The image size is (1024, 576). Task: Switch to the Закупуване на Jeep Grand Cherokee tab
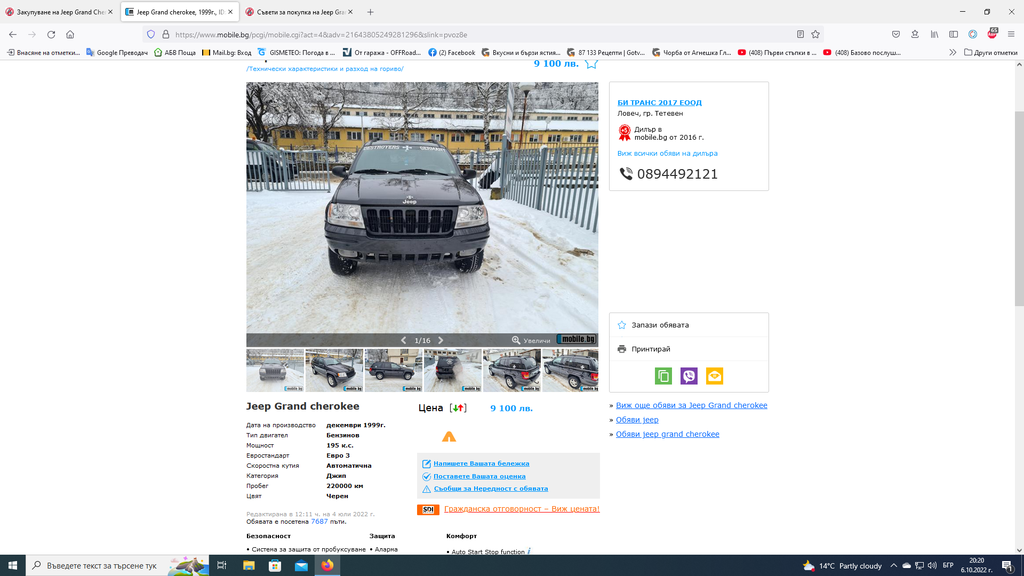point(59,12)
